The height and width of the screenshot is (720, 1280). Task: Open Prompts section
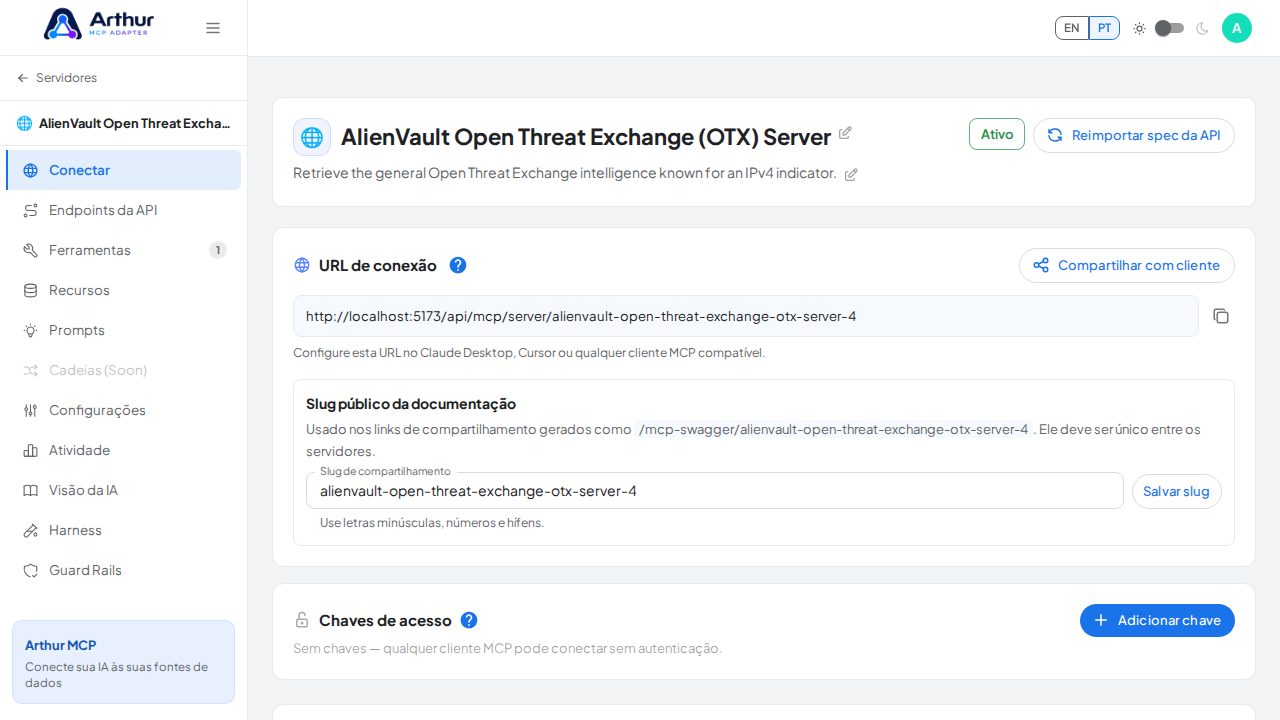pyautogui.click(x=123, y=330)
